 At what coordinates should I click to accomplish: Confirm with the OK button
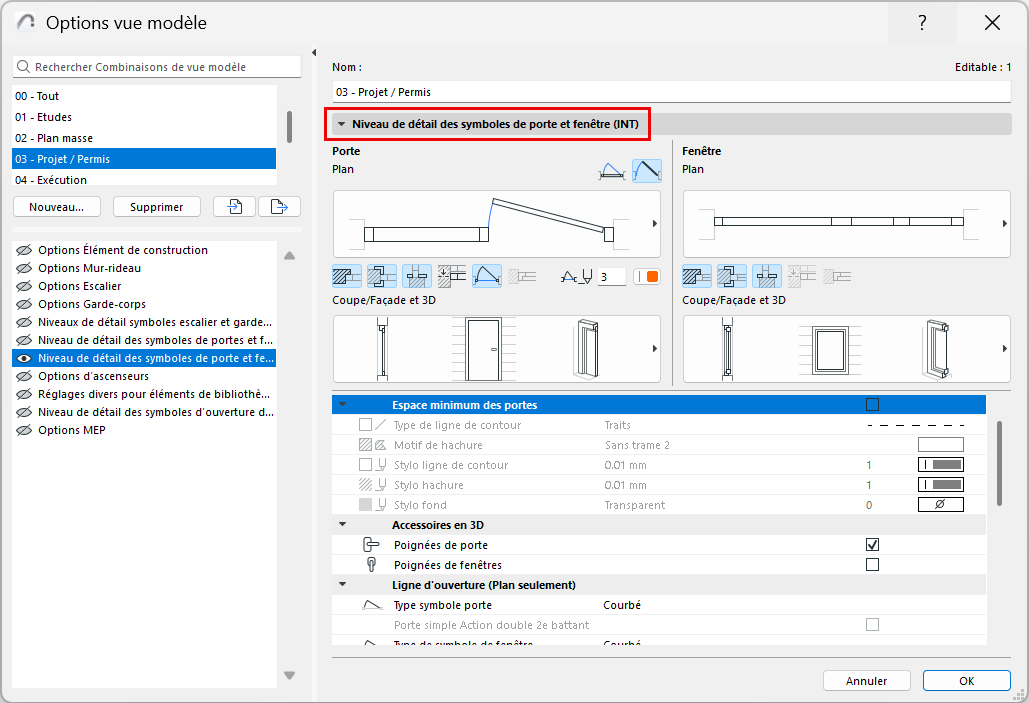(x=966, y=681)
